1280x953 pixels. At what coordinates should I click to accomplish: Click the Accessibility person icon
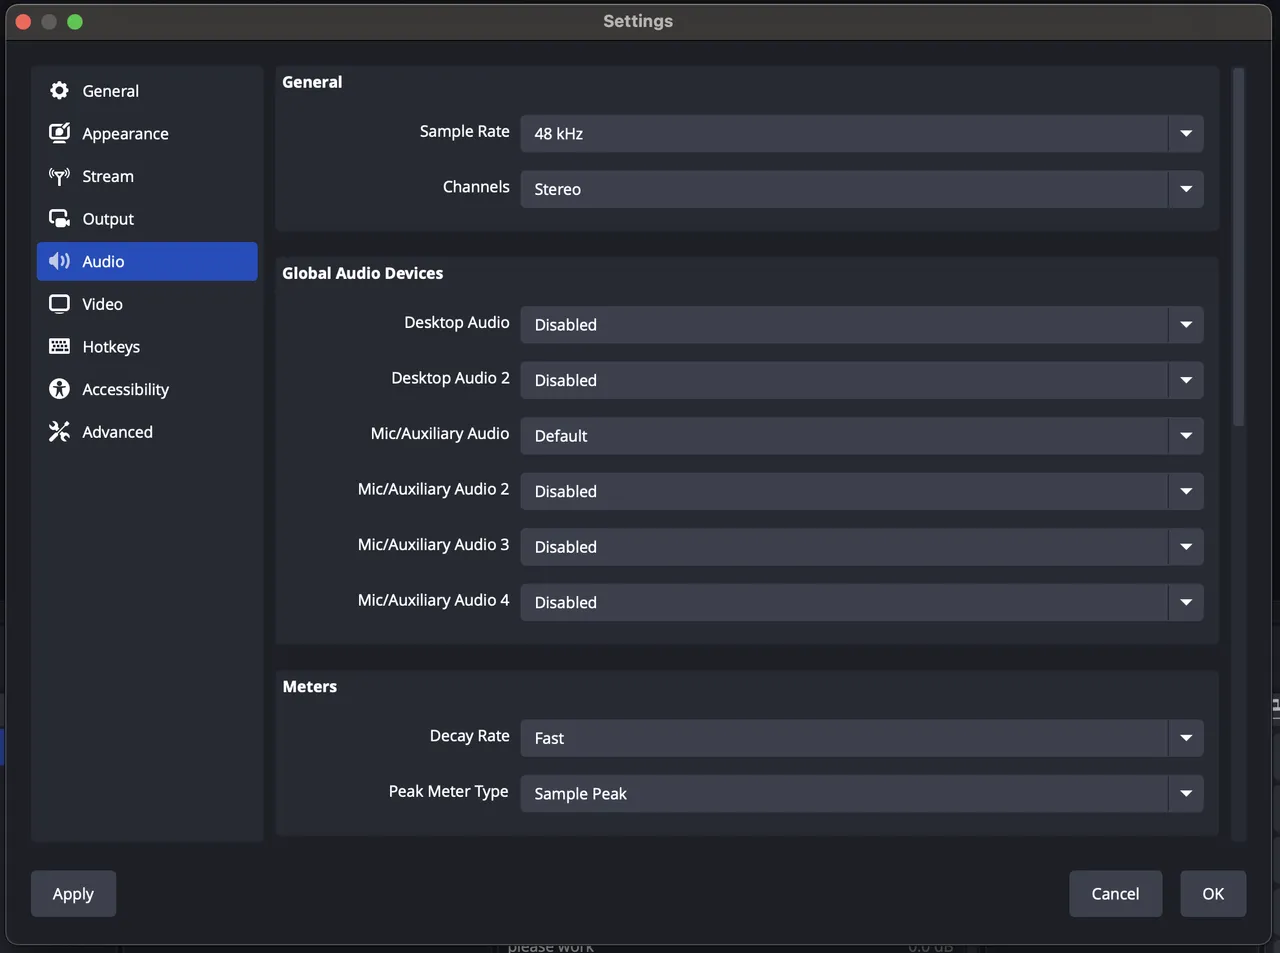click(x=59, y=389)
